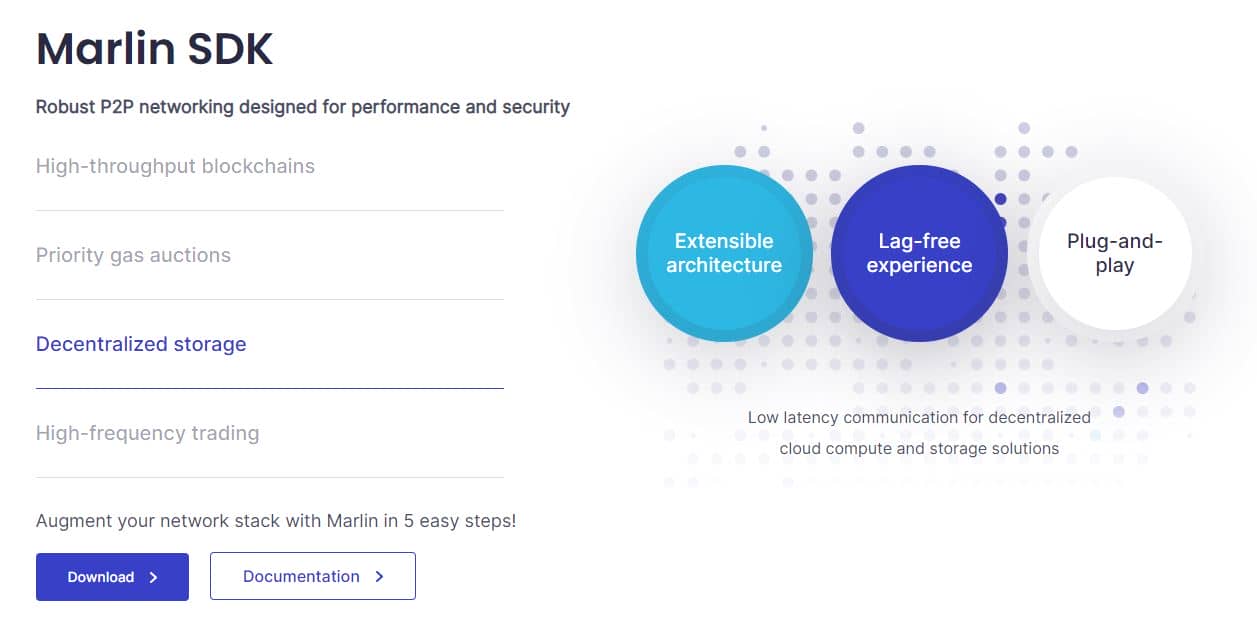This screenshot has width=1257, height=644.
Task: Click the divider under High-throughput blockchains
Action: click(270, 210)
